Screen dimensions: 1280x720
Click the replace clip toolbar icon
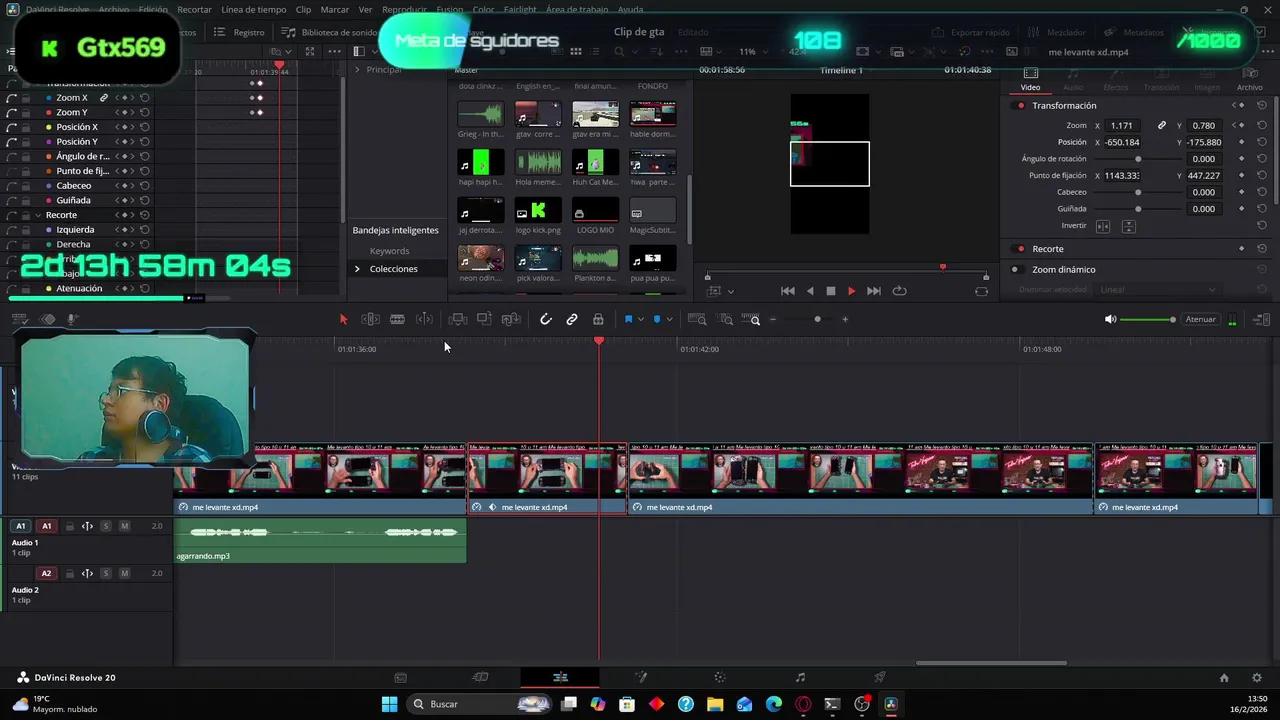point(511,319)
